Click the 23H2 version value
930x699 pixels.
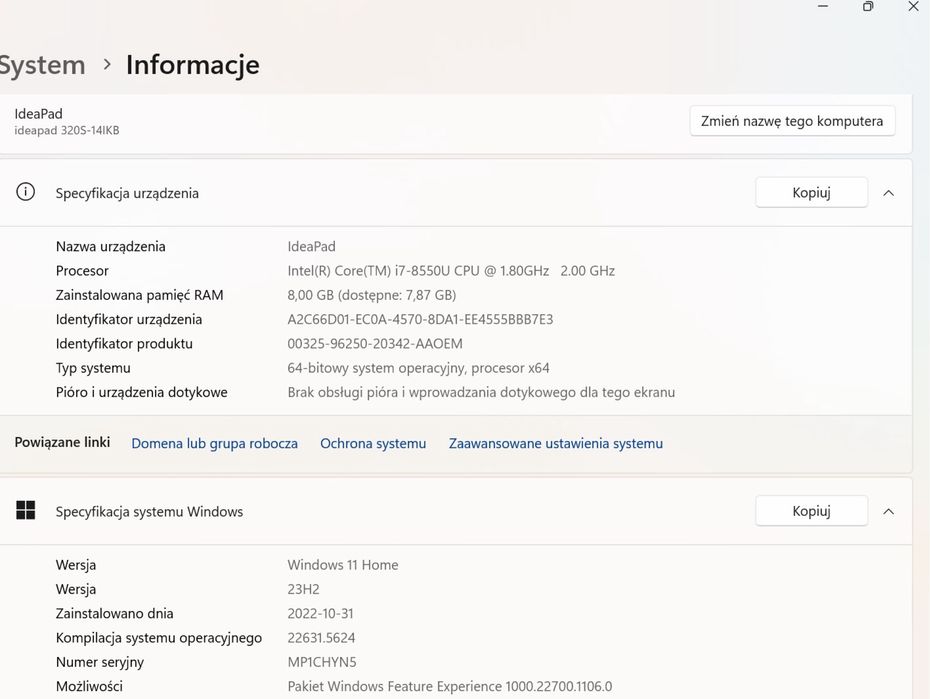(x=304, y=589)
